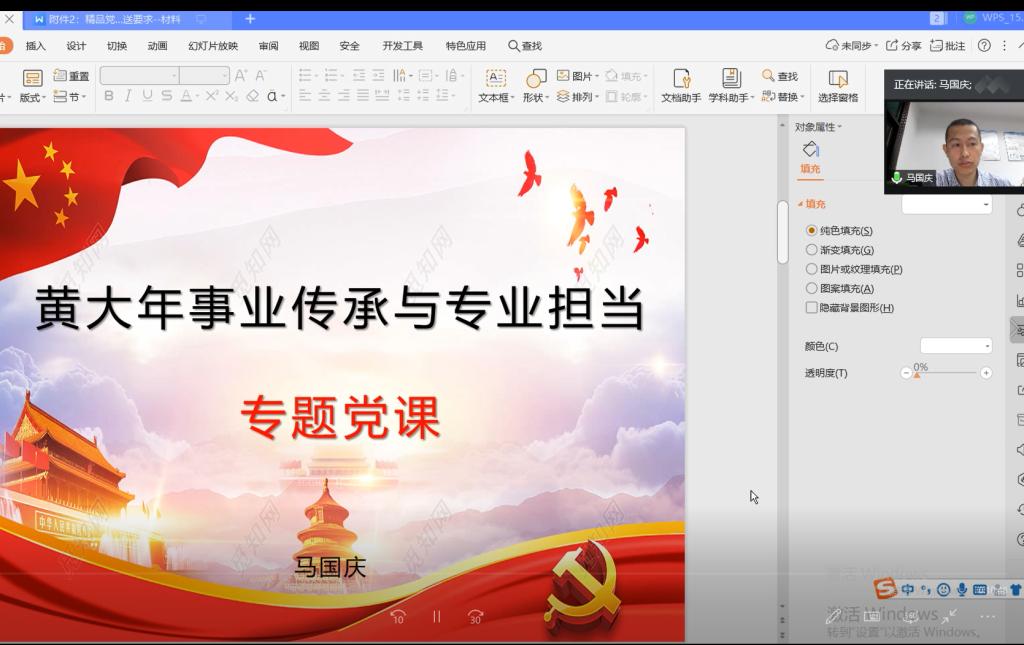Enable the 隐藏背景图形(H) checkbox
This screenshot has height=645, width=1024.
[x=812, y=308]
